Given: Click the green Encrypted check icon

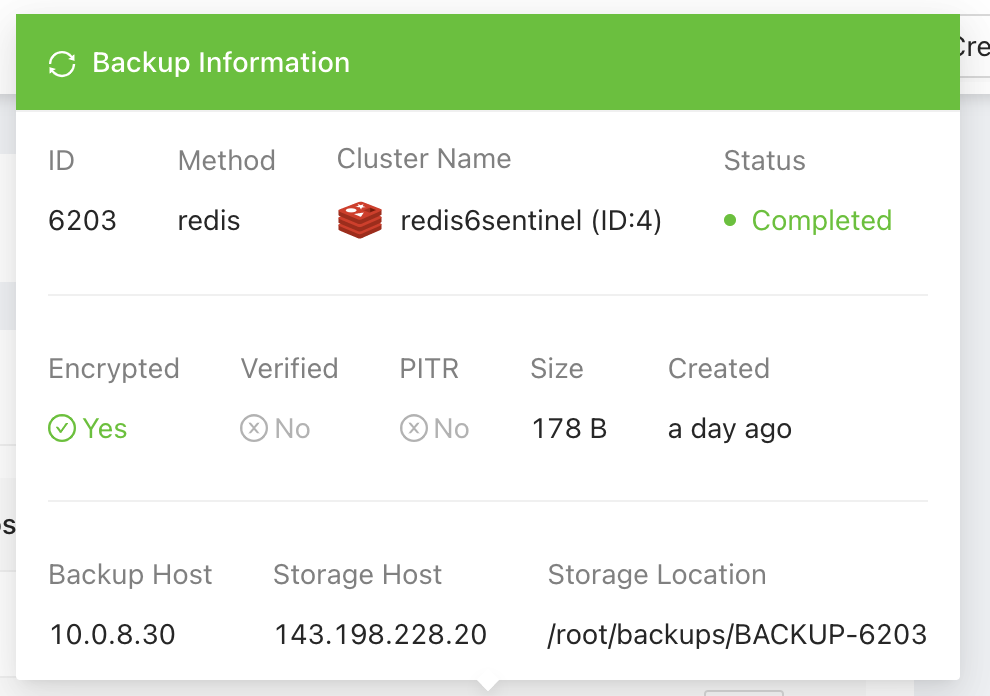Looking at the screenshot, I should 62,429.
